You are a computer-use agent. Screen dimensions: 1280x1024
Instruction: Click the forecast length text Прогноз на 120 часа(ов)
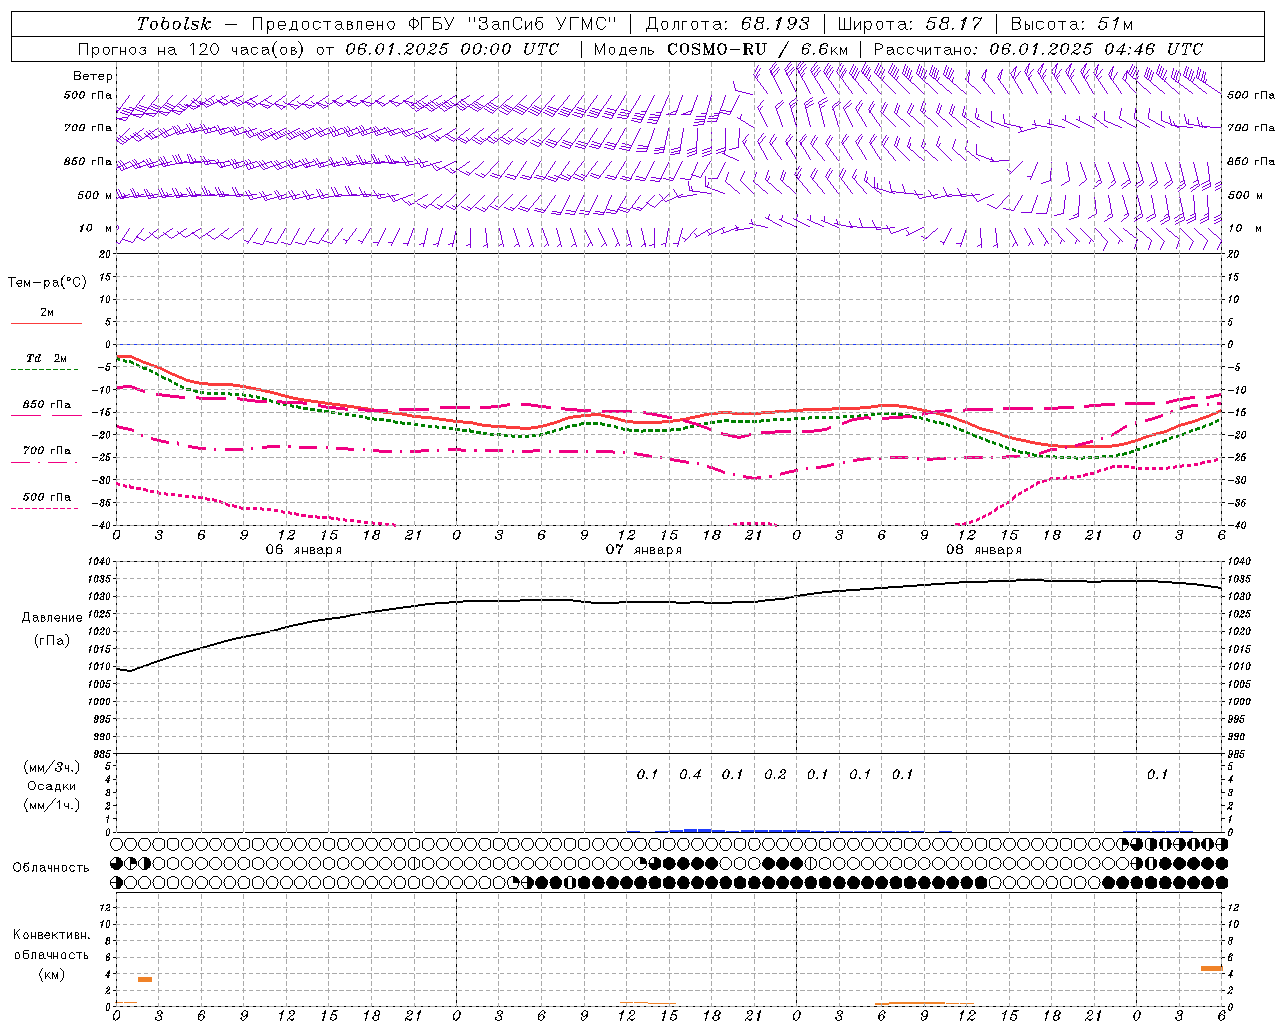tap(193, 49)
